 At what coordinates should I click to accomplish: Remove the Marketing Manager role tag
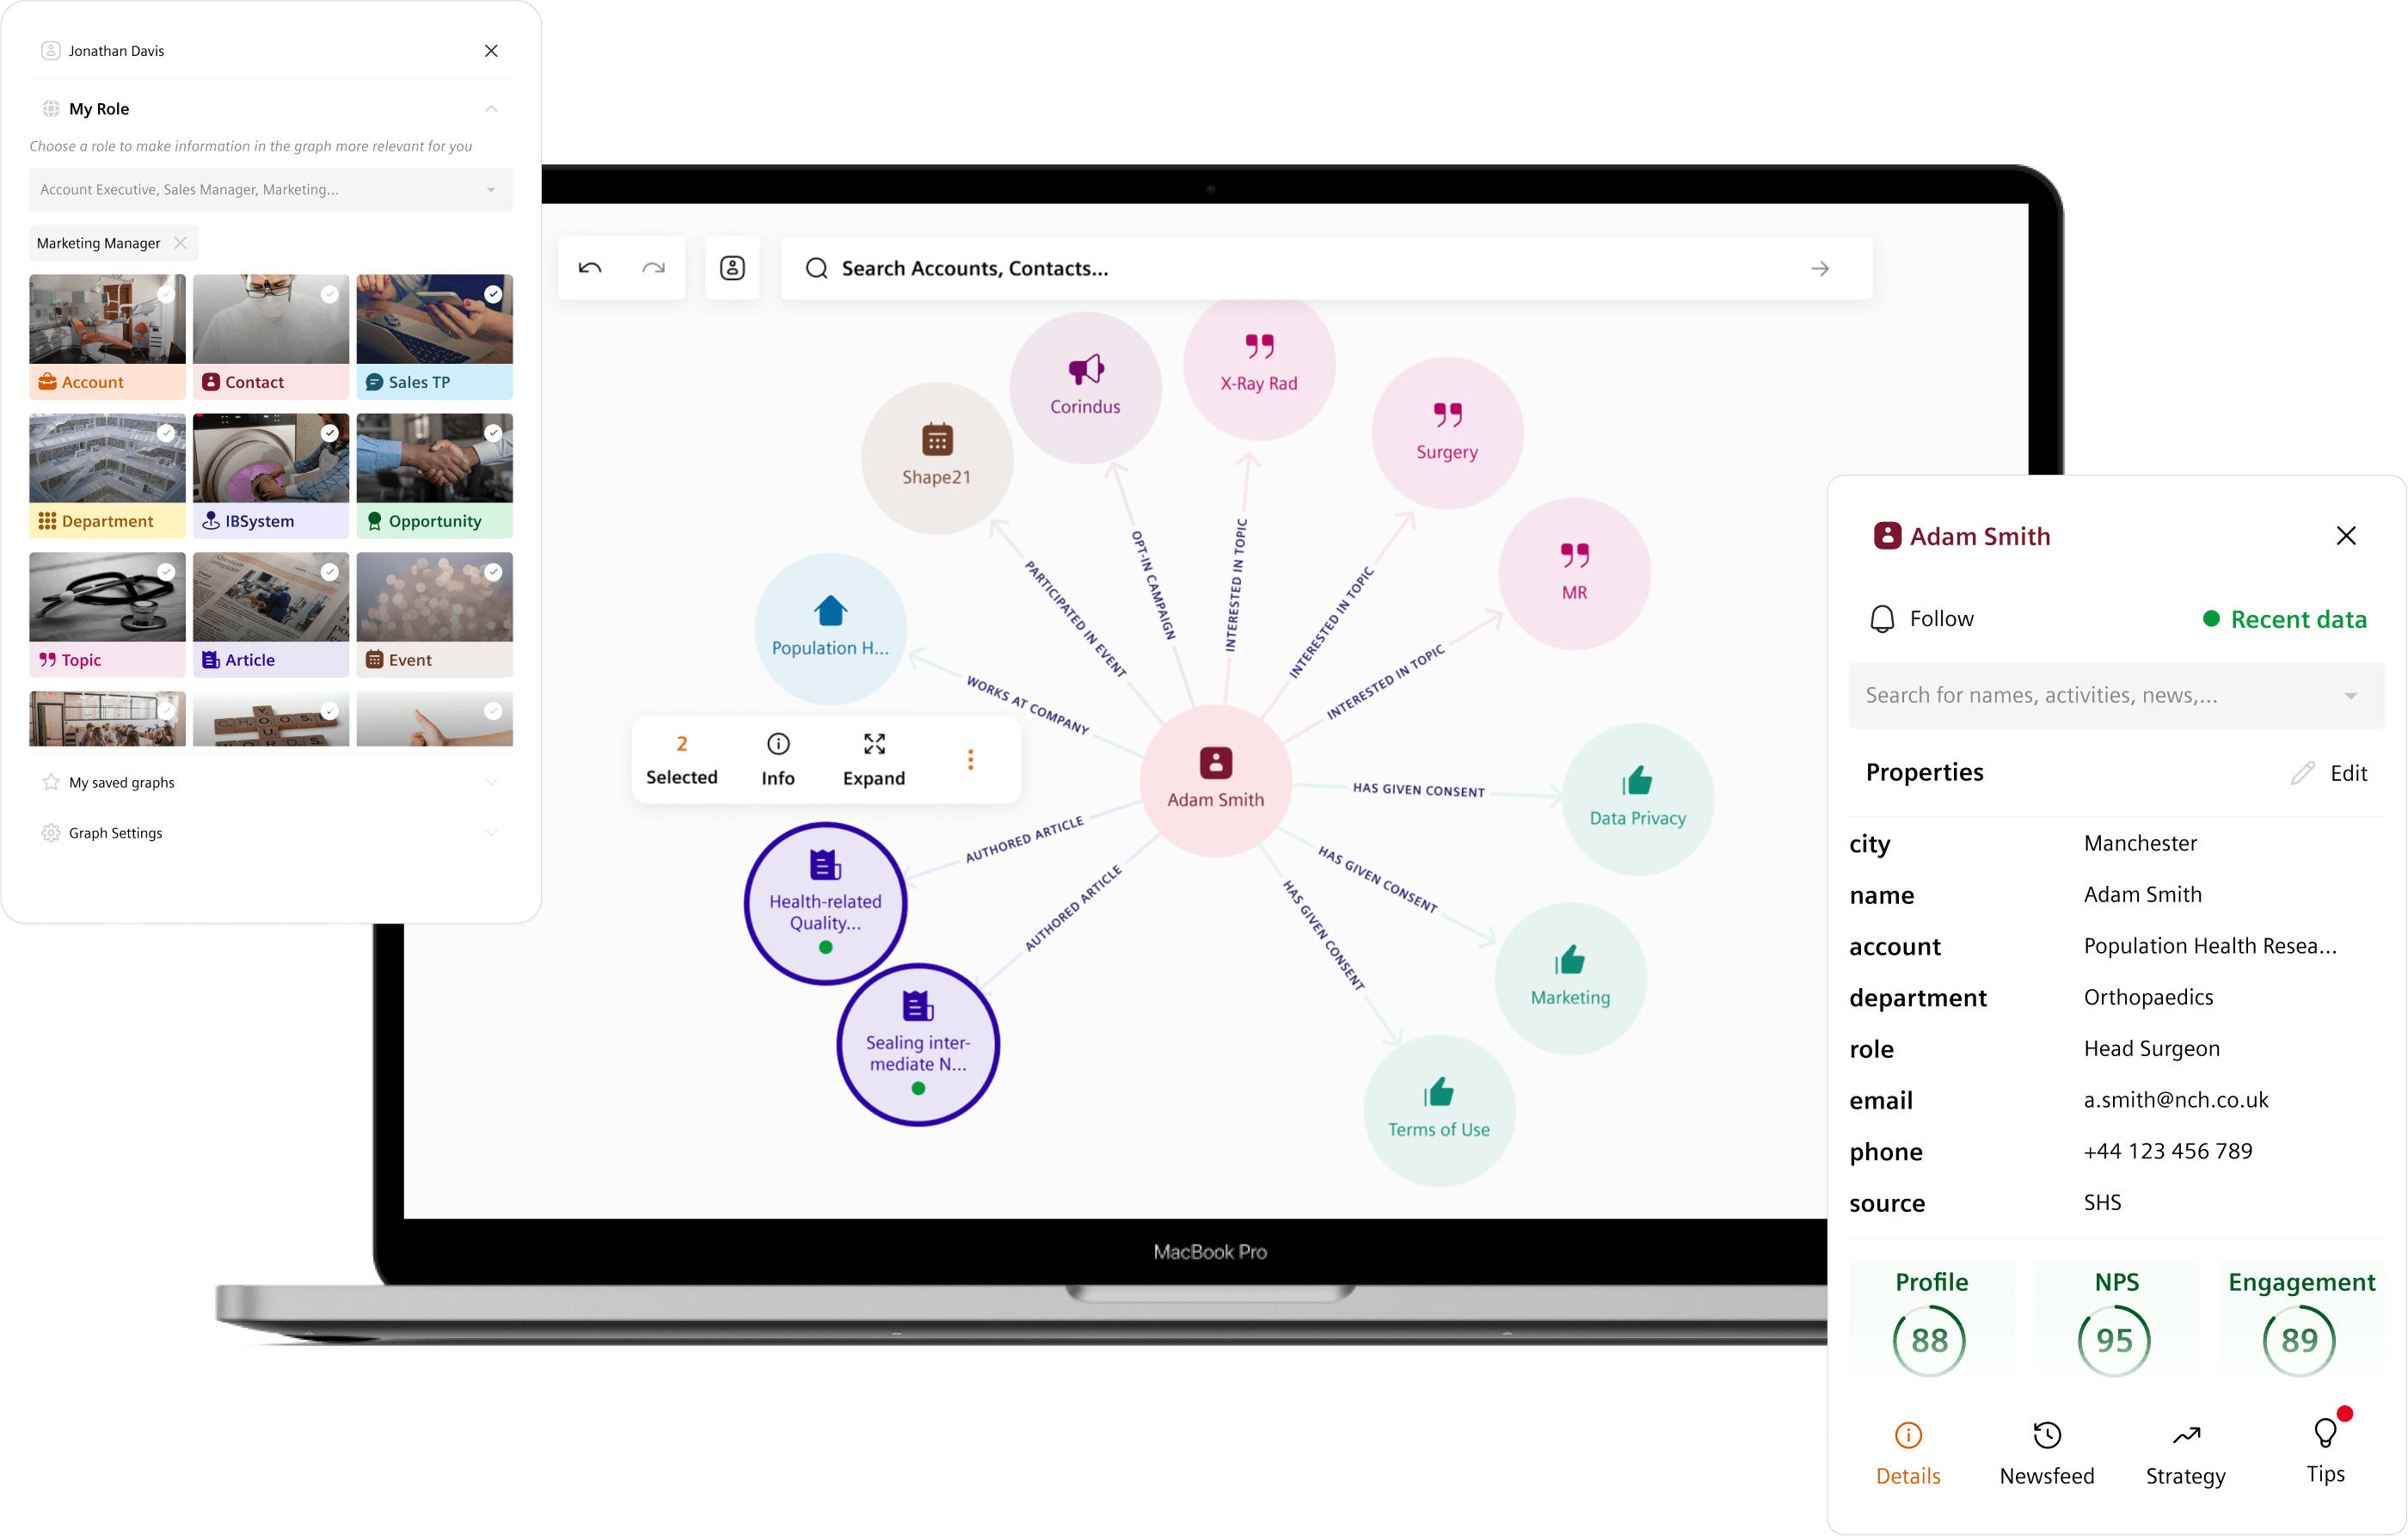click(180, 243)
